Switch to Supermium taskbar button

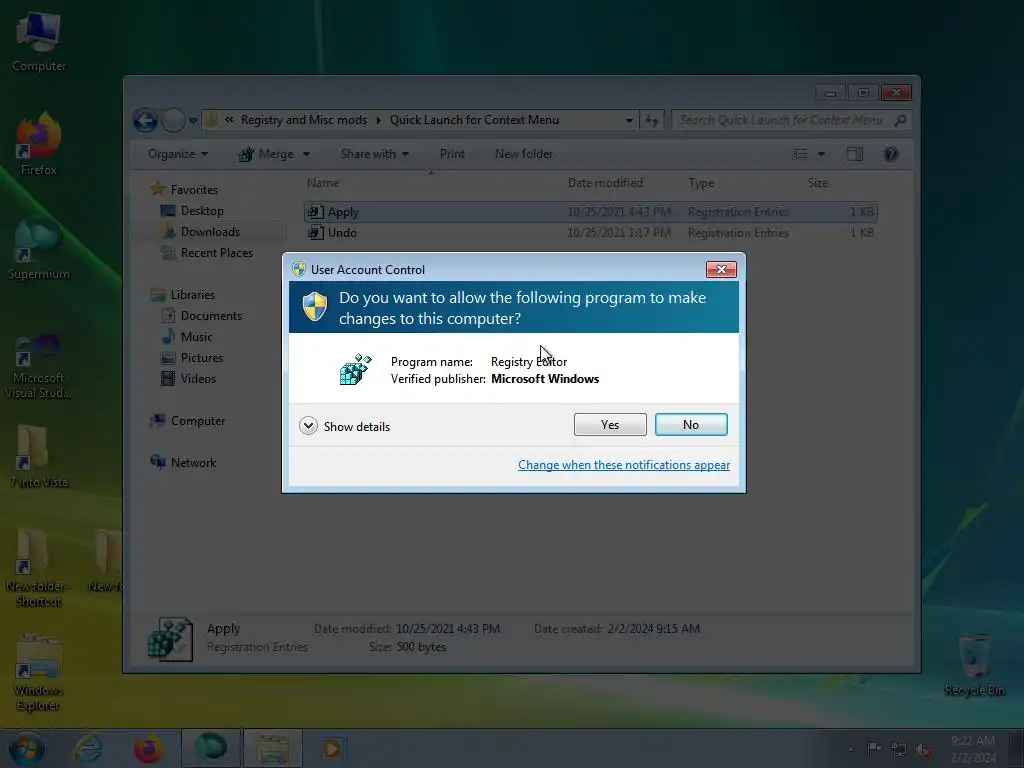pos(210,748)
